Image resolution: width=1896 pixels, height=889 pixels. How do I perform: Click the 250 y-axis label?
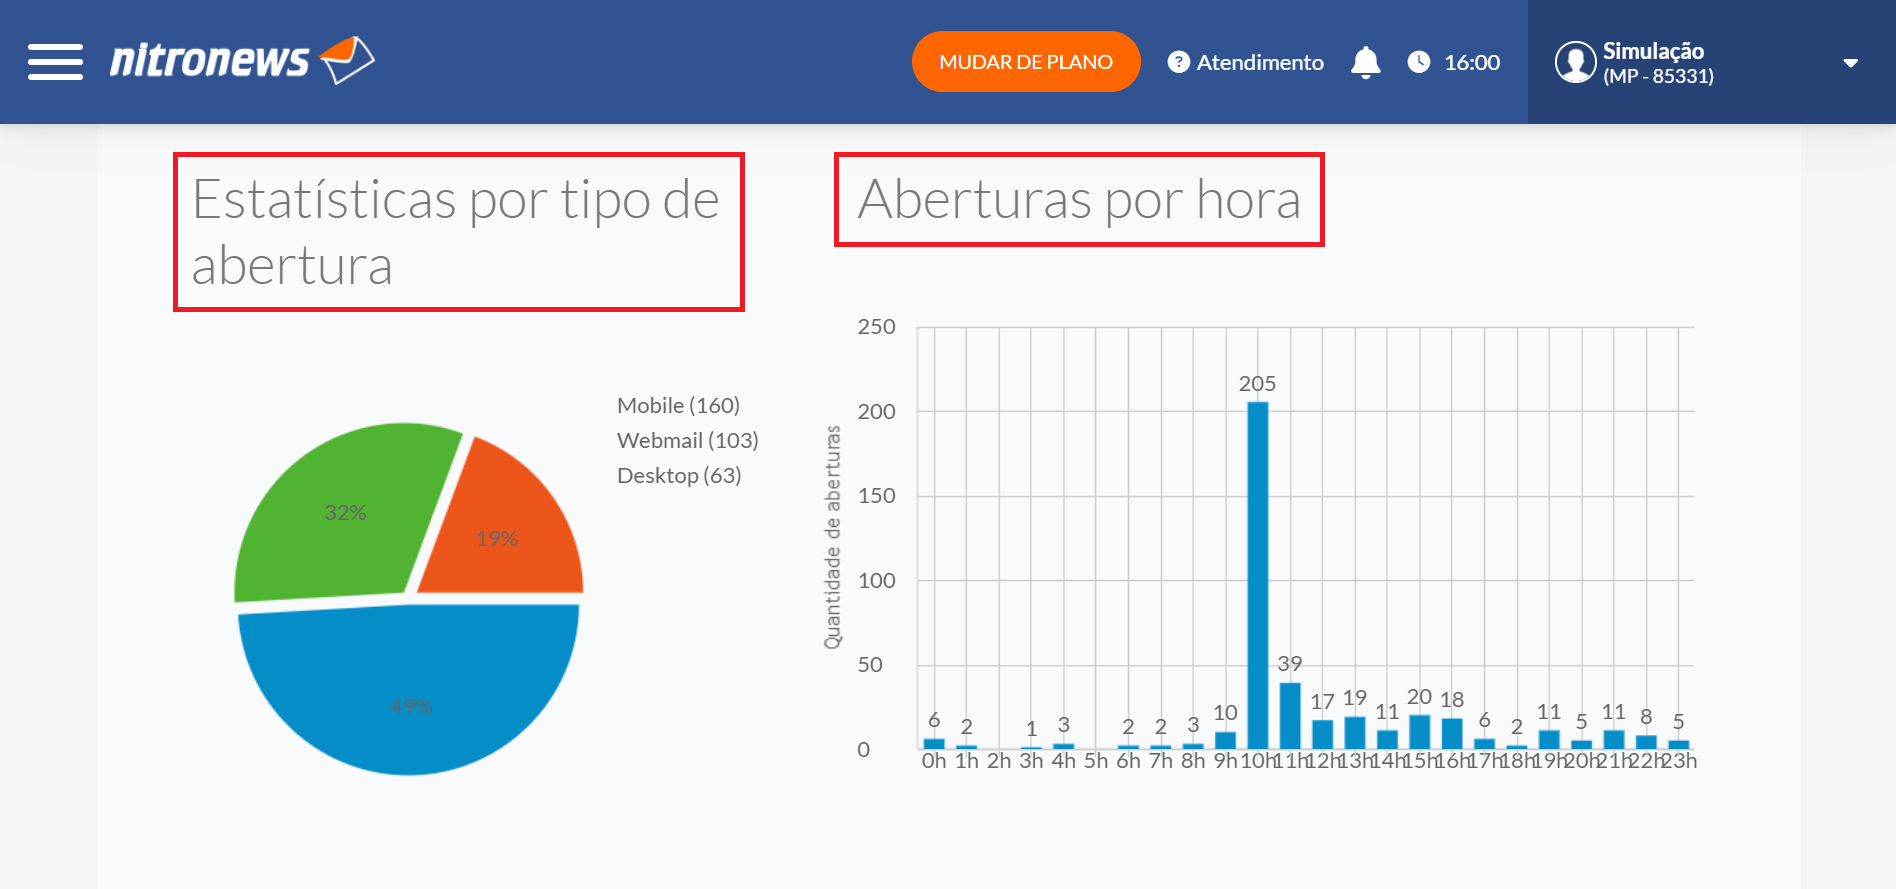[876, 327]
